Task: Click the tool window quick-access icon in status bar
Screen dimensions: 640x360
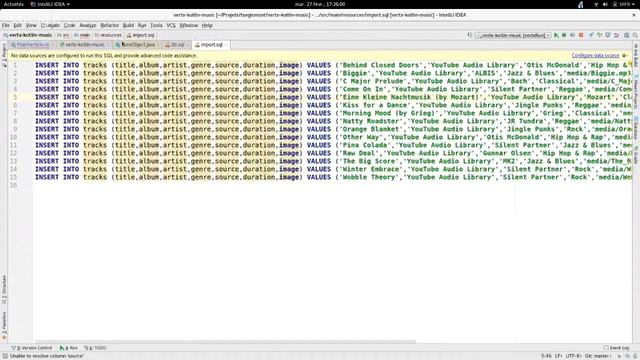Action: (4, 356)
